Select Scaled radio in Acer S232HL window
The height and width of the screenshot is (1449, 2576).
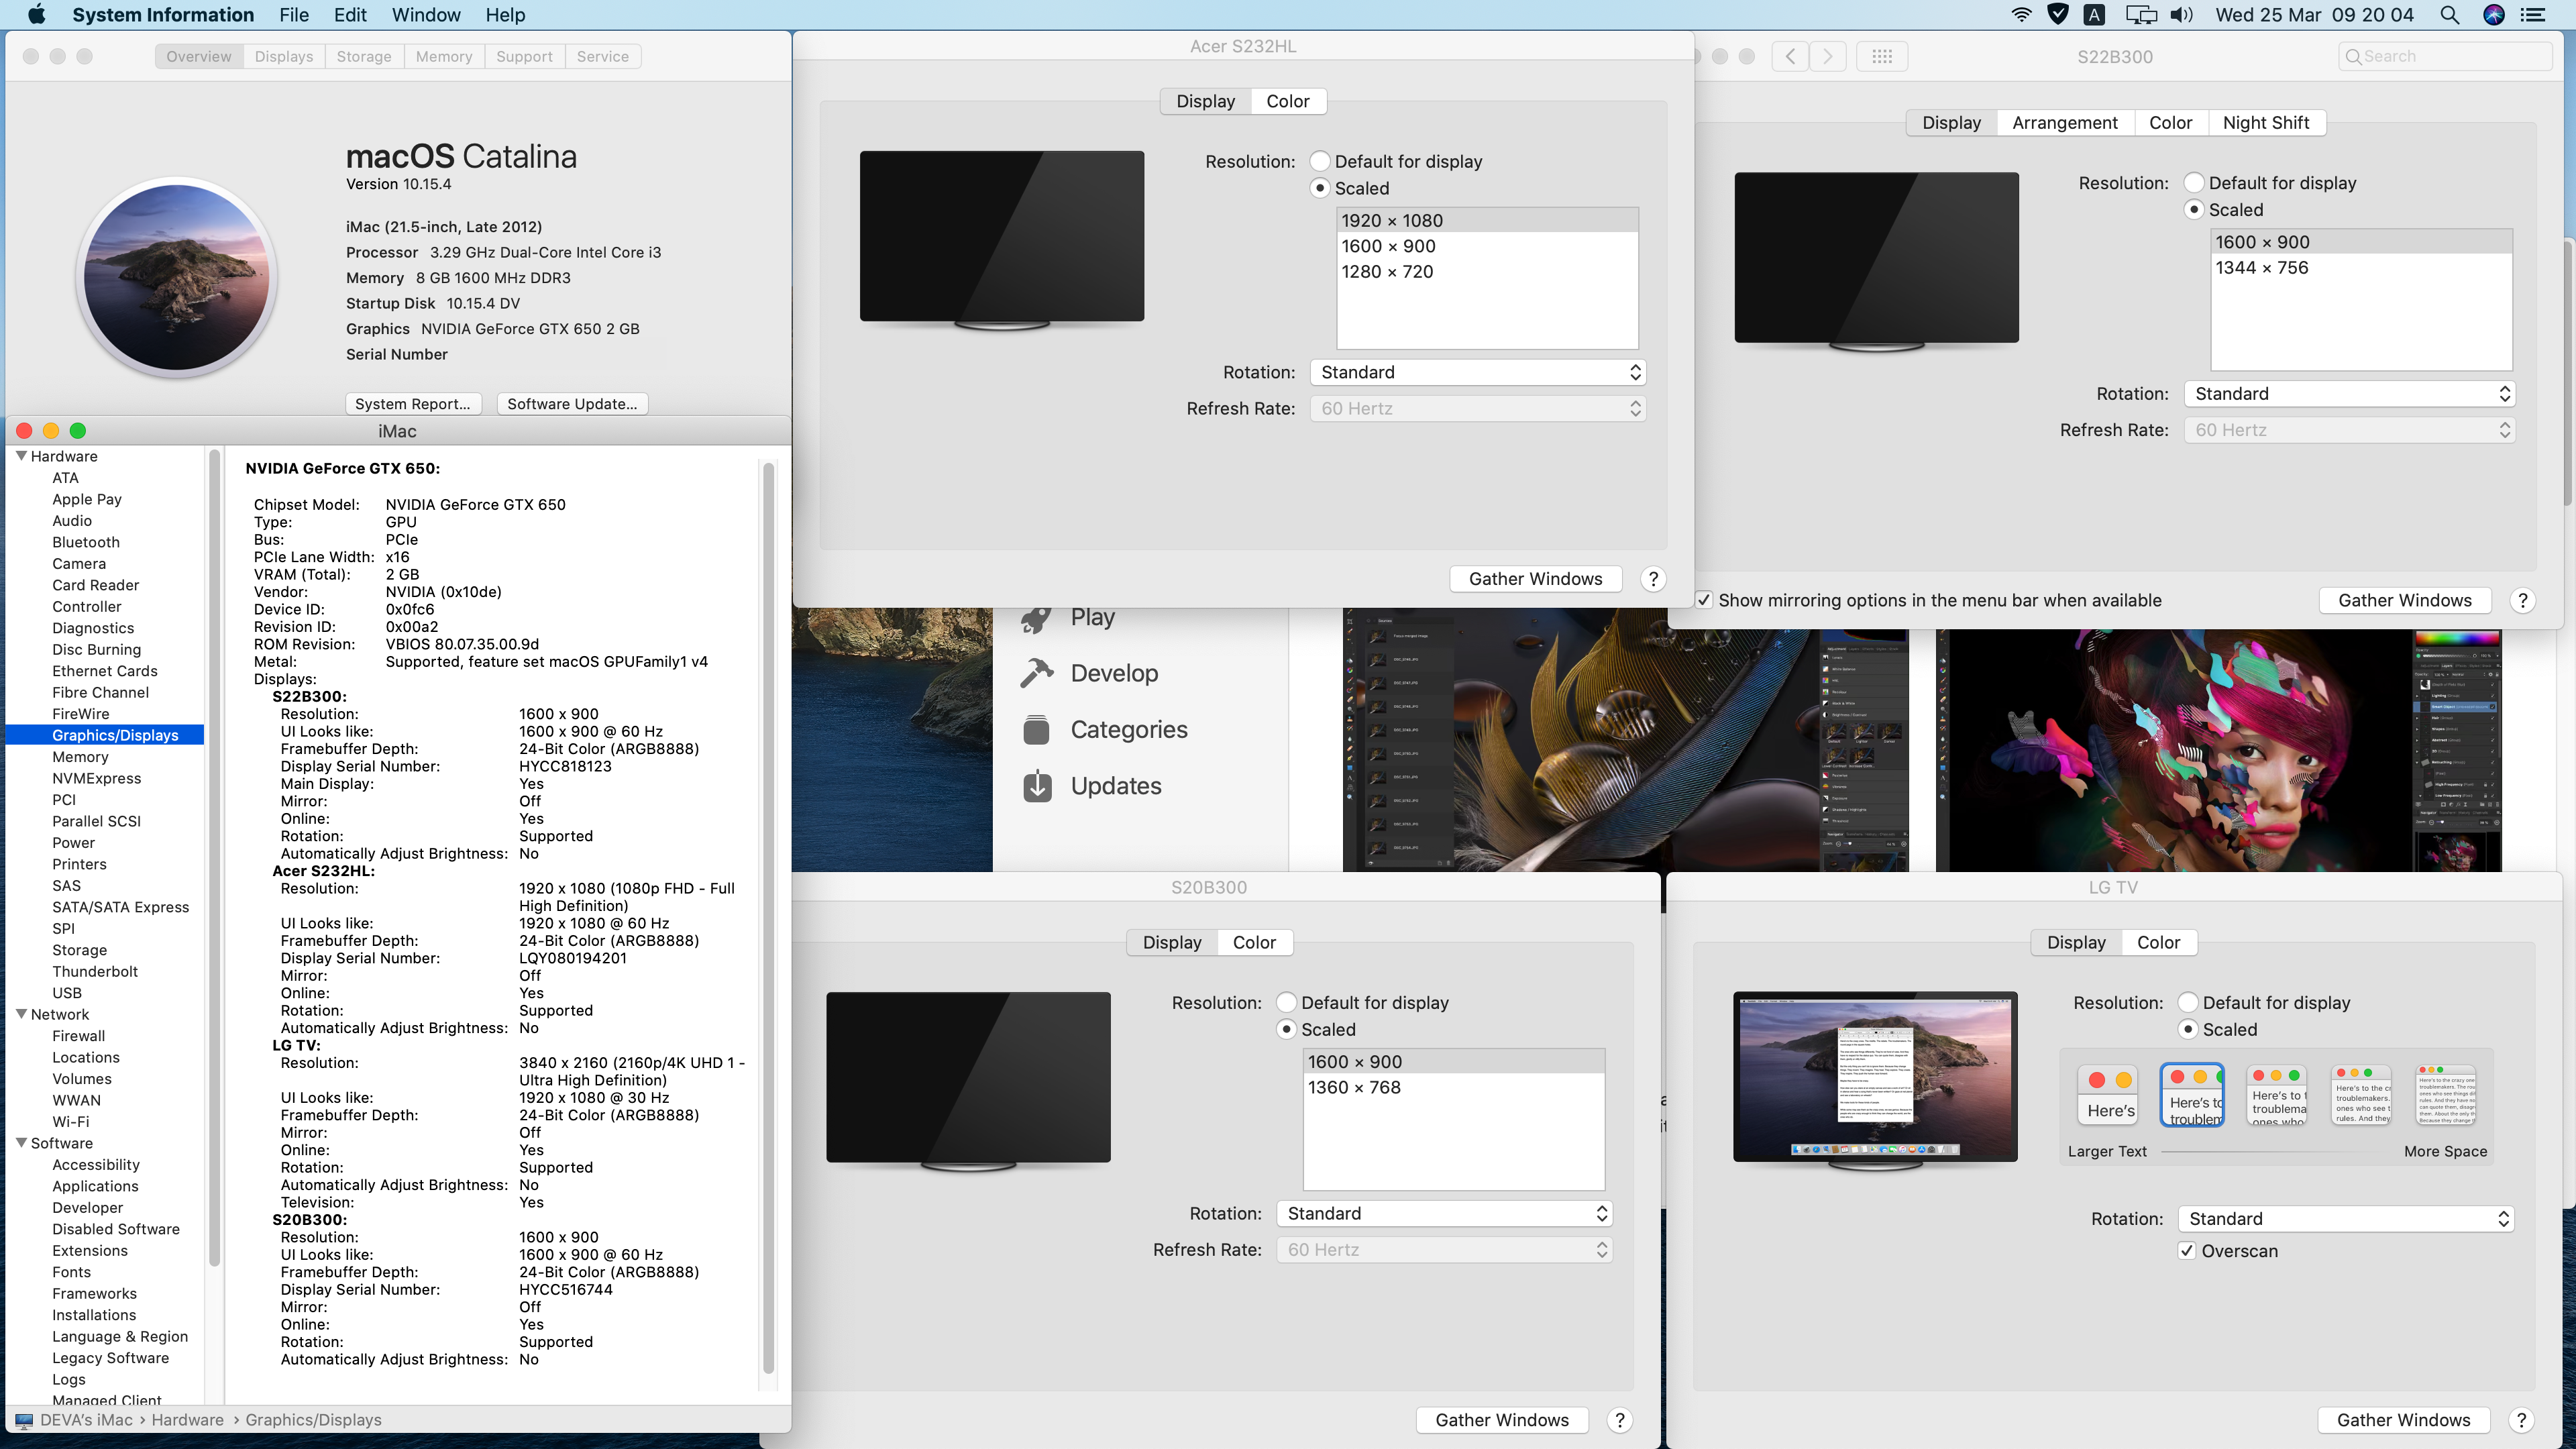[x=1320, y=188]
